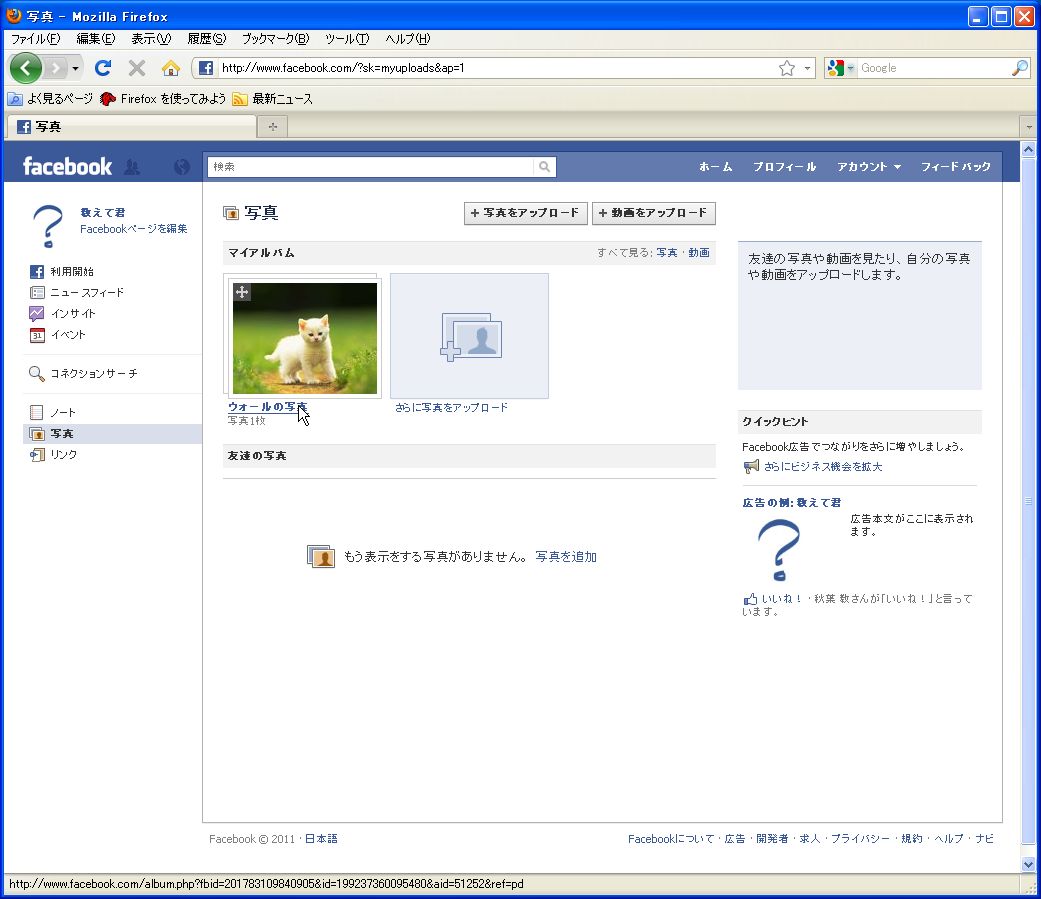Open the ツール menu
1041x899 pixels.
[x=347, y=39]
